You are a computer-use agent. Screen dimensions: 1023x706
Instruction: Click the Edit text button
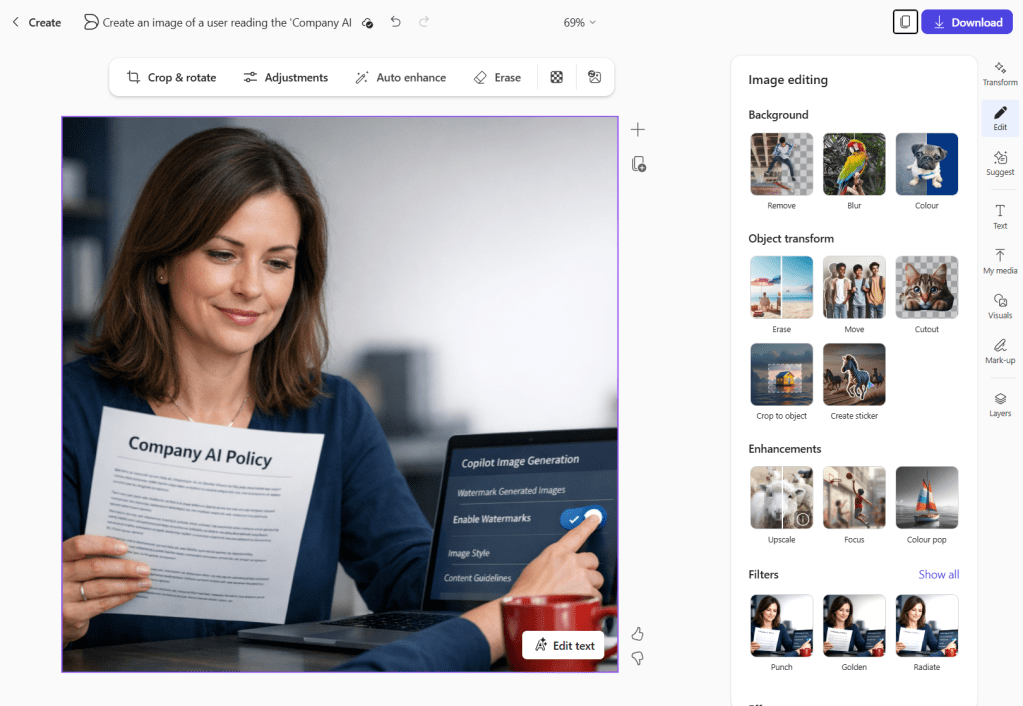(563, 645)
